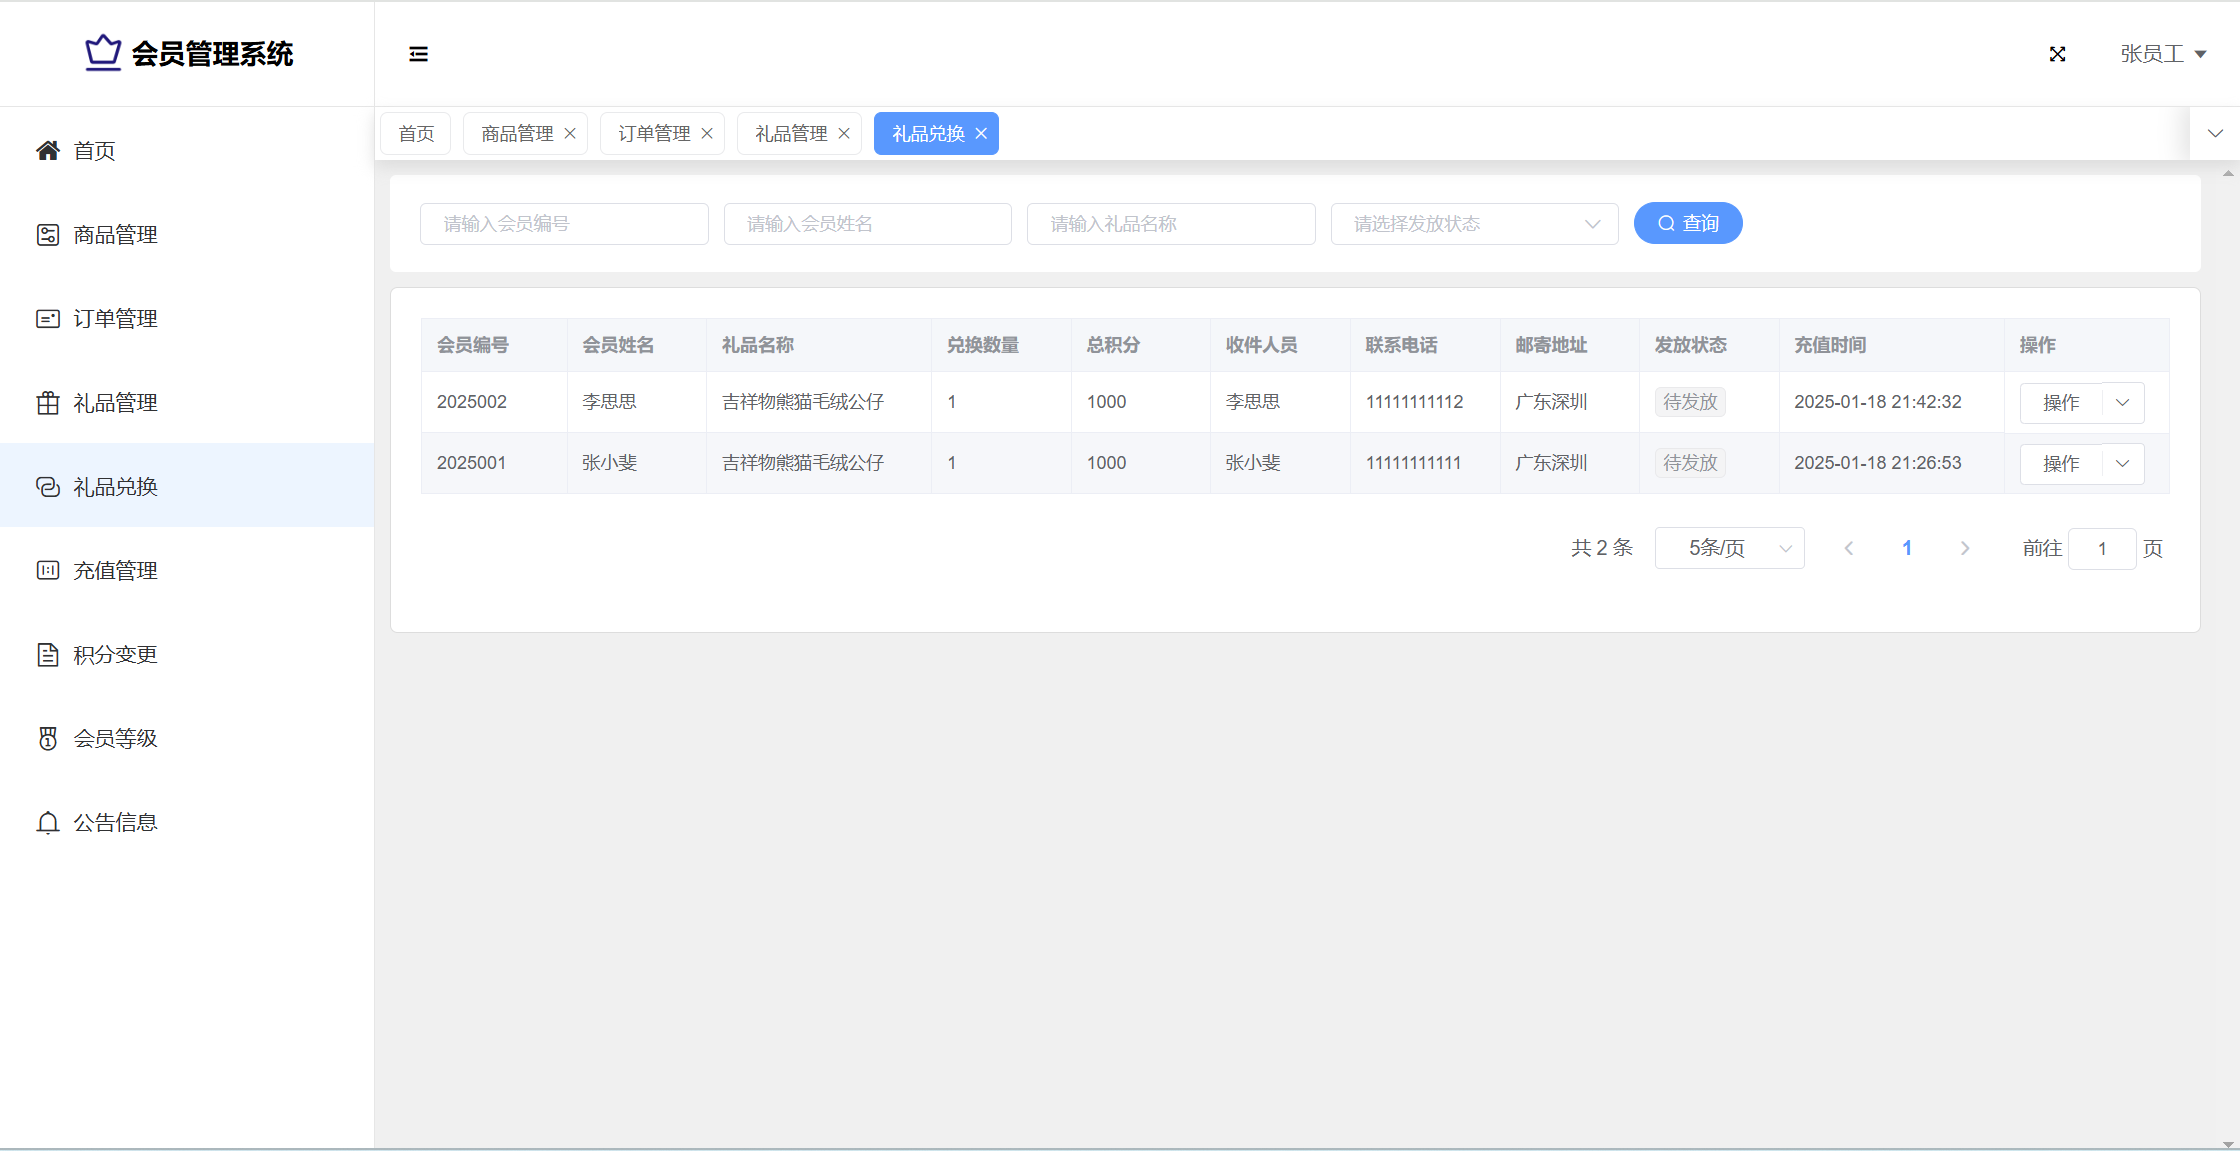Open 首页 via the house icon

(48, 151)
